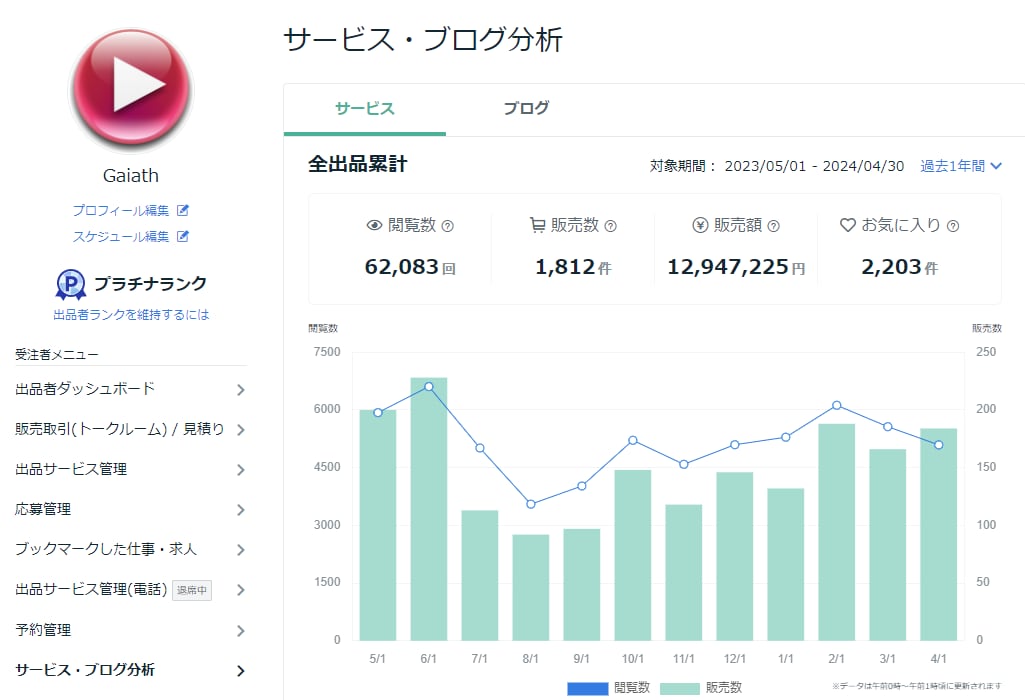Open 出品者ダッシュボード menu item
Image resolution: width=1025 pixels, height=700 pixels.
click(130, 390)
